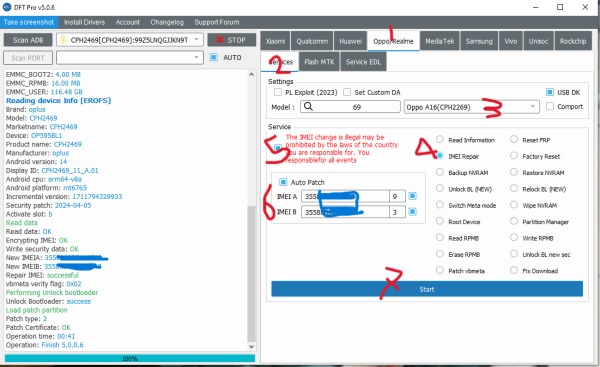The height and width of the screenshot is (367, 600).
Task: Open the Account menu
Action: coord(127,22)
